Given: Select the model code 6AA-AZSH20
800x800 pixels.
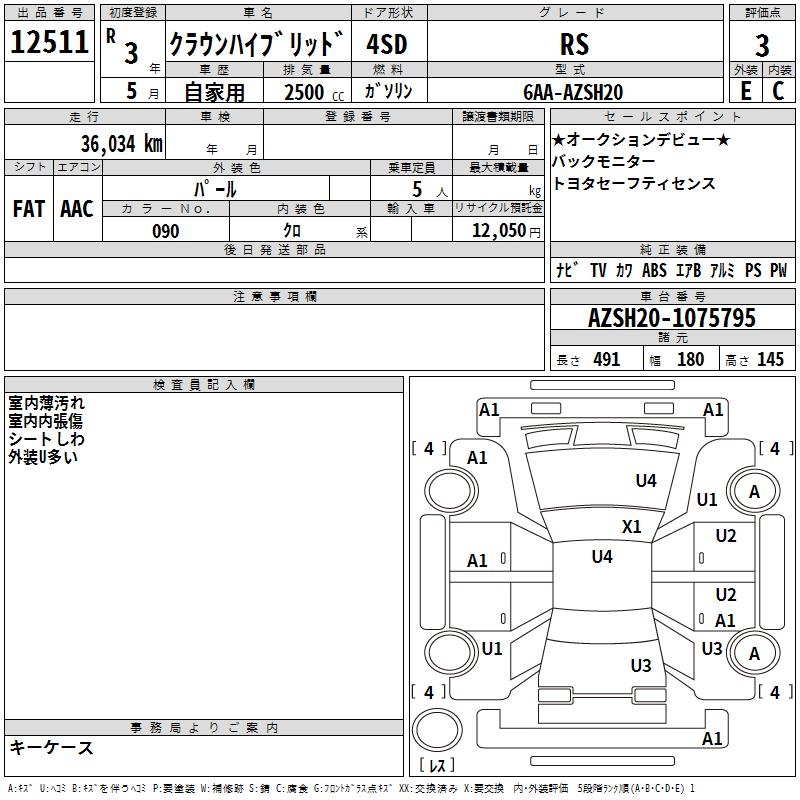Looking at the screenshot, I should pyautogui.click(x=574, y=91).
